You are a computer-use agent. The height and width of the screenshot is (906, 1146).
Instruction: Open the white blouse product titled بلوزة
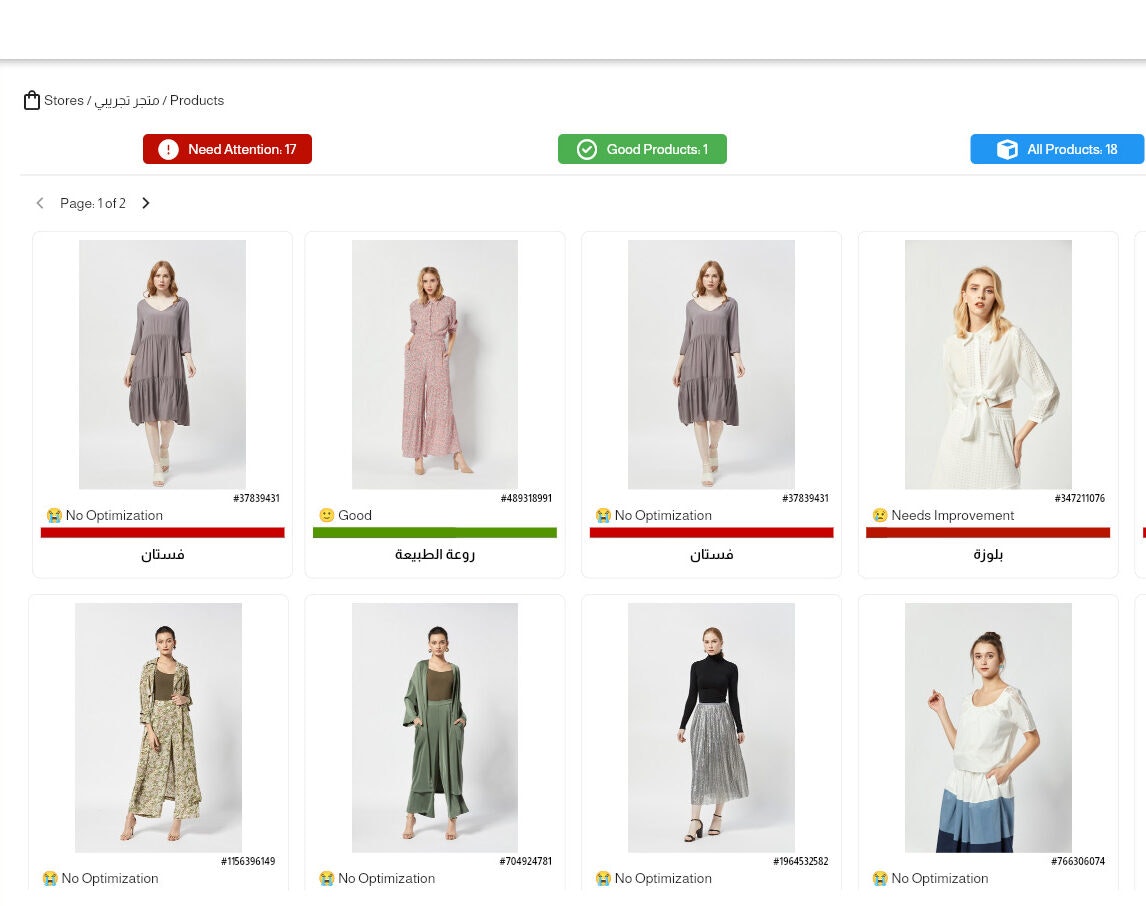(x=988, y=365)
